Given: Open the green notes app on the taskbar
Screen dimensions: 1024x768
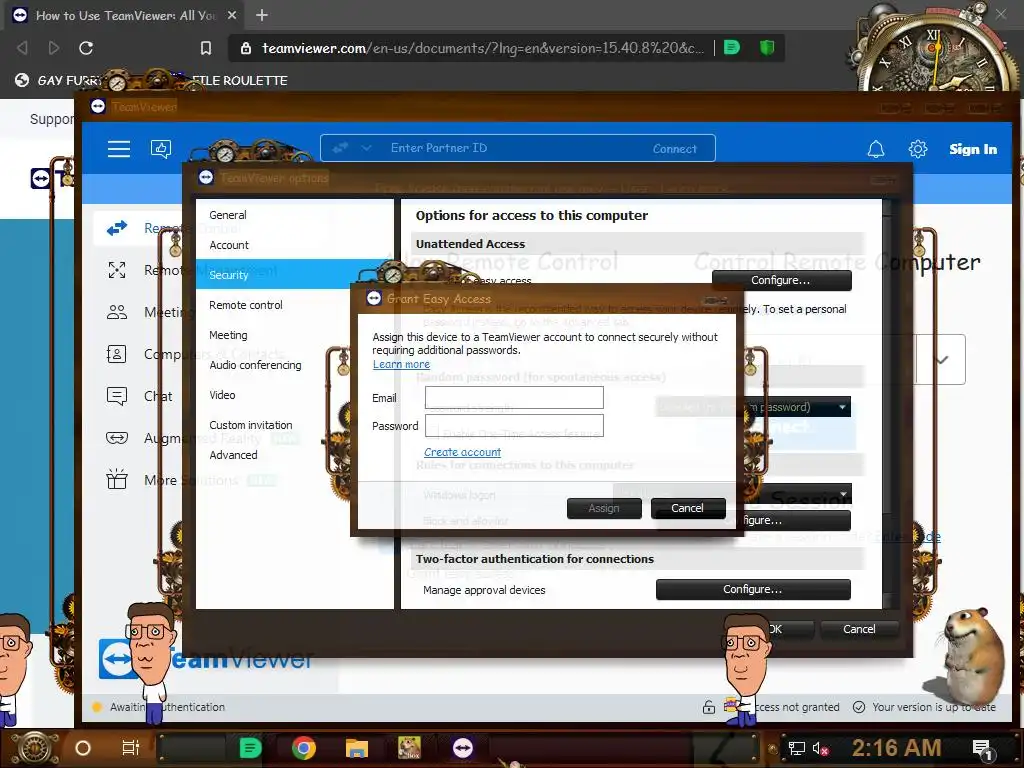Looking at the screenshot, I should (250, 748).
